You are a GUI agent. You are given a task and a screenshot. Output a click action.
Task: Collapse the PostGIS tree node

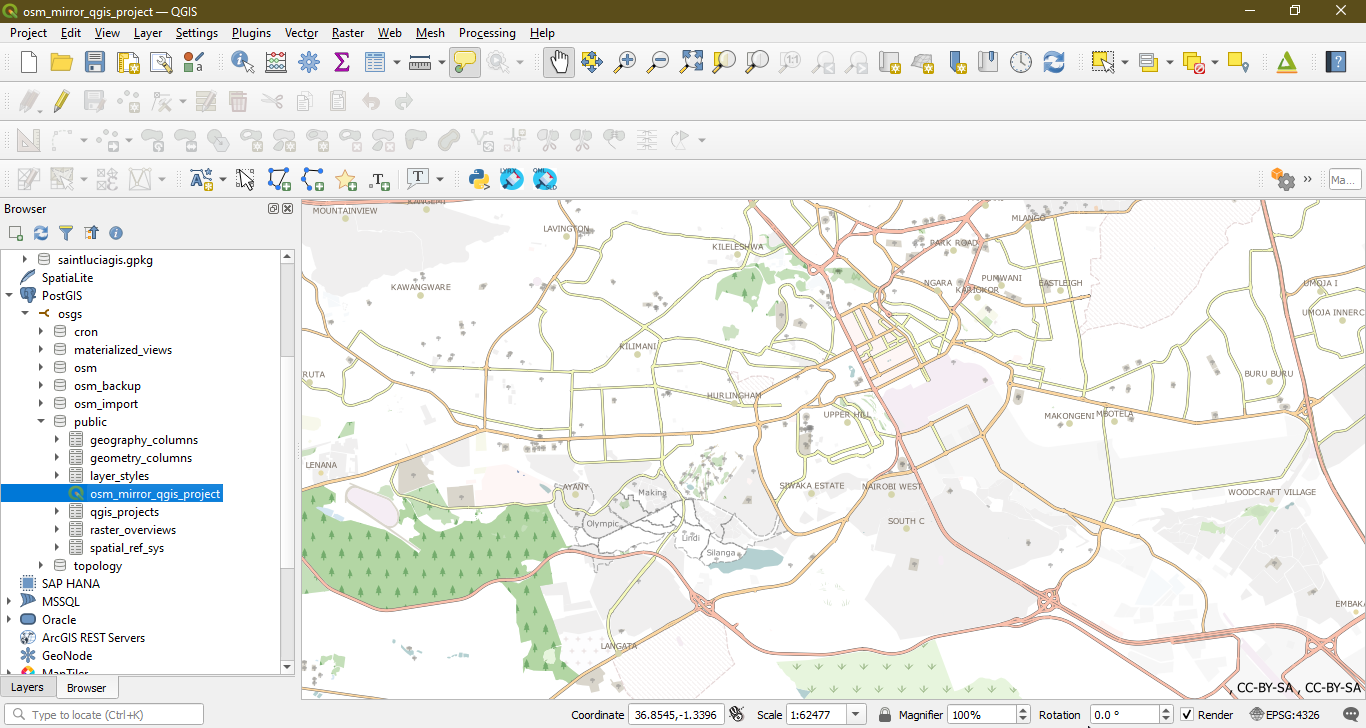click(x=9, y=296)
